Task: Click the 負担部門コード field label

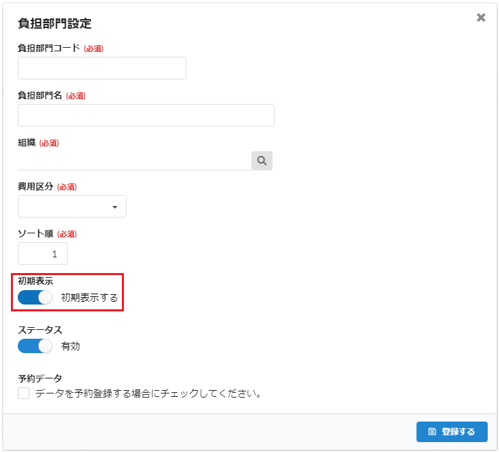Action: point(49,48)
